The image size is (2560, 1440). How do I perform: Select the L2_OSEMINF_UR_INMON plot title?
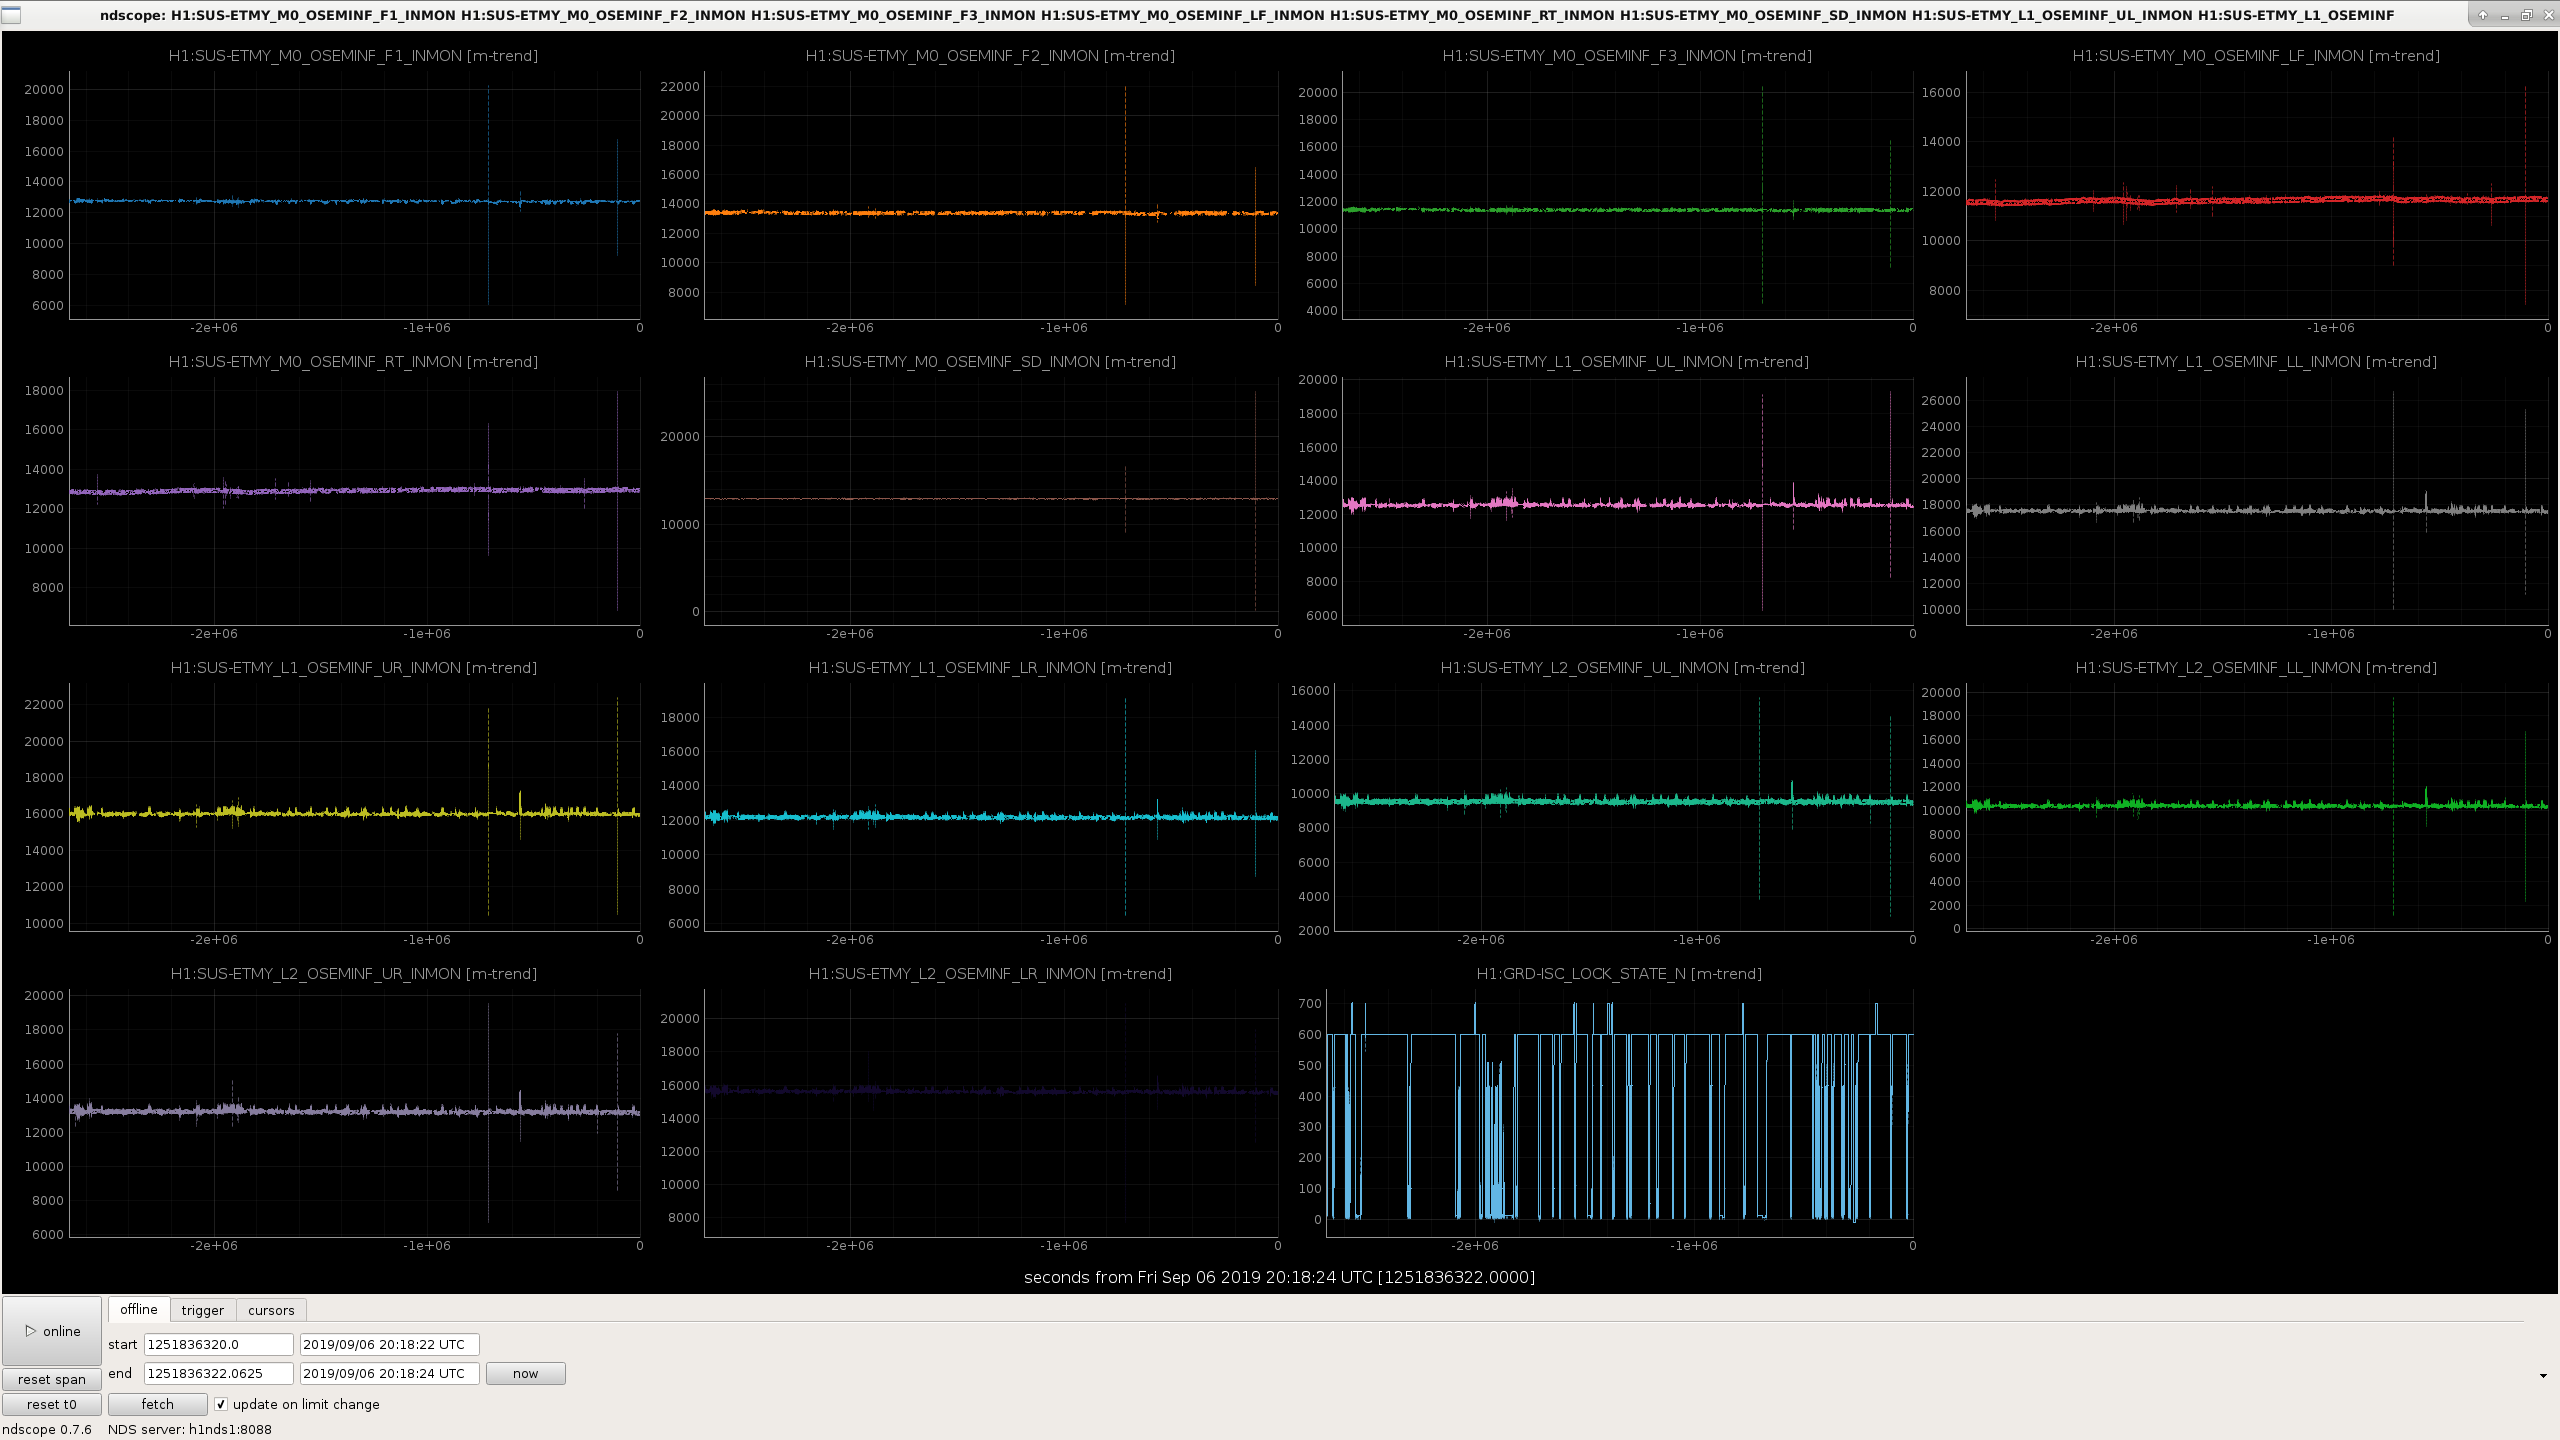click(x=353, y=974)
